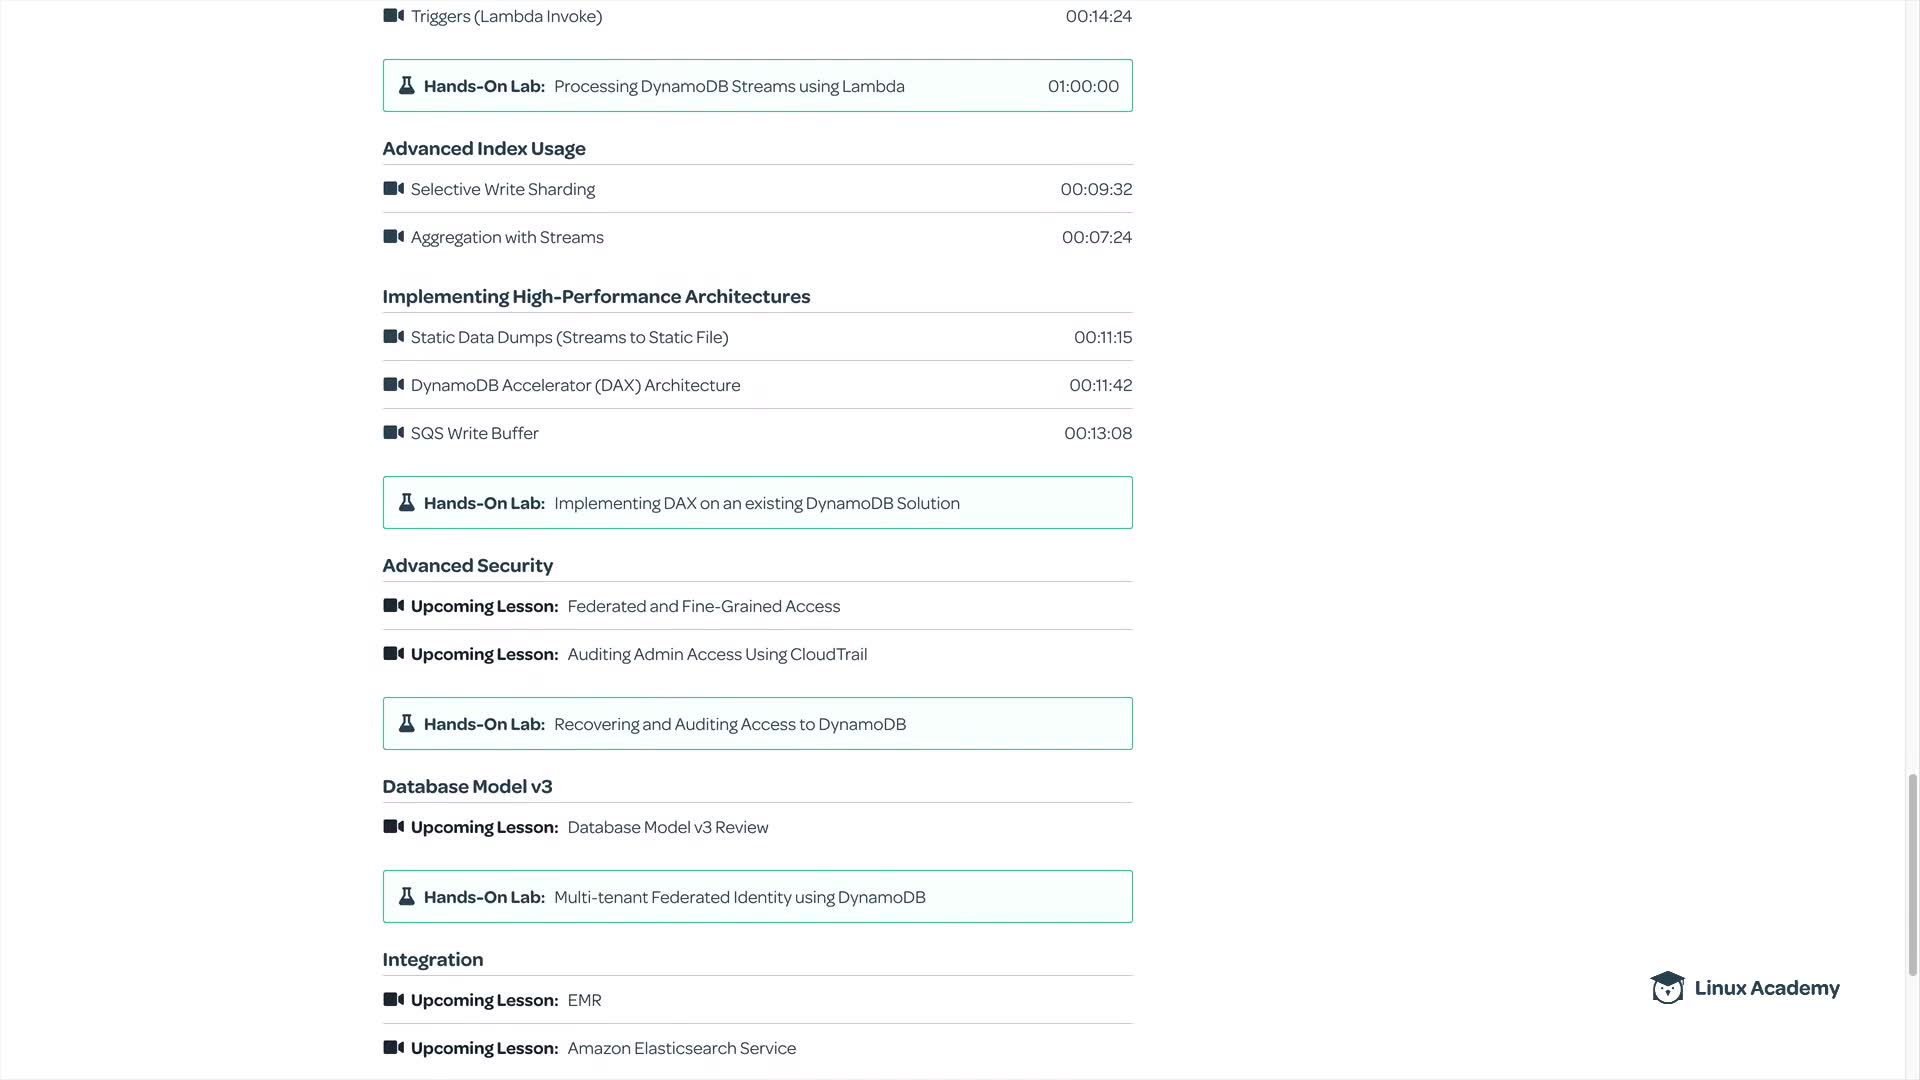Image resolution: width=1920 pixels, height=1080 pixels.
Task: Open Triggers (Lambda Invoke) lesson
Action: coord(506,16)
